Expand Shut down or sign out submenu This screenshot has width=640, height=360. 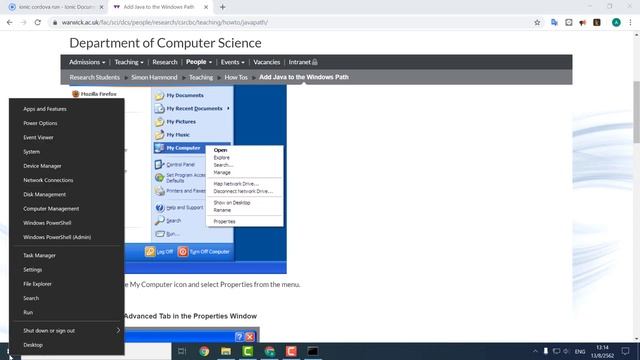click(x=67, y=331)
